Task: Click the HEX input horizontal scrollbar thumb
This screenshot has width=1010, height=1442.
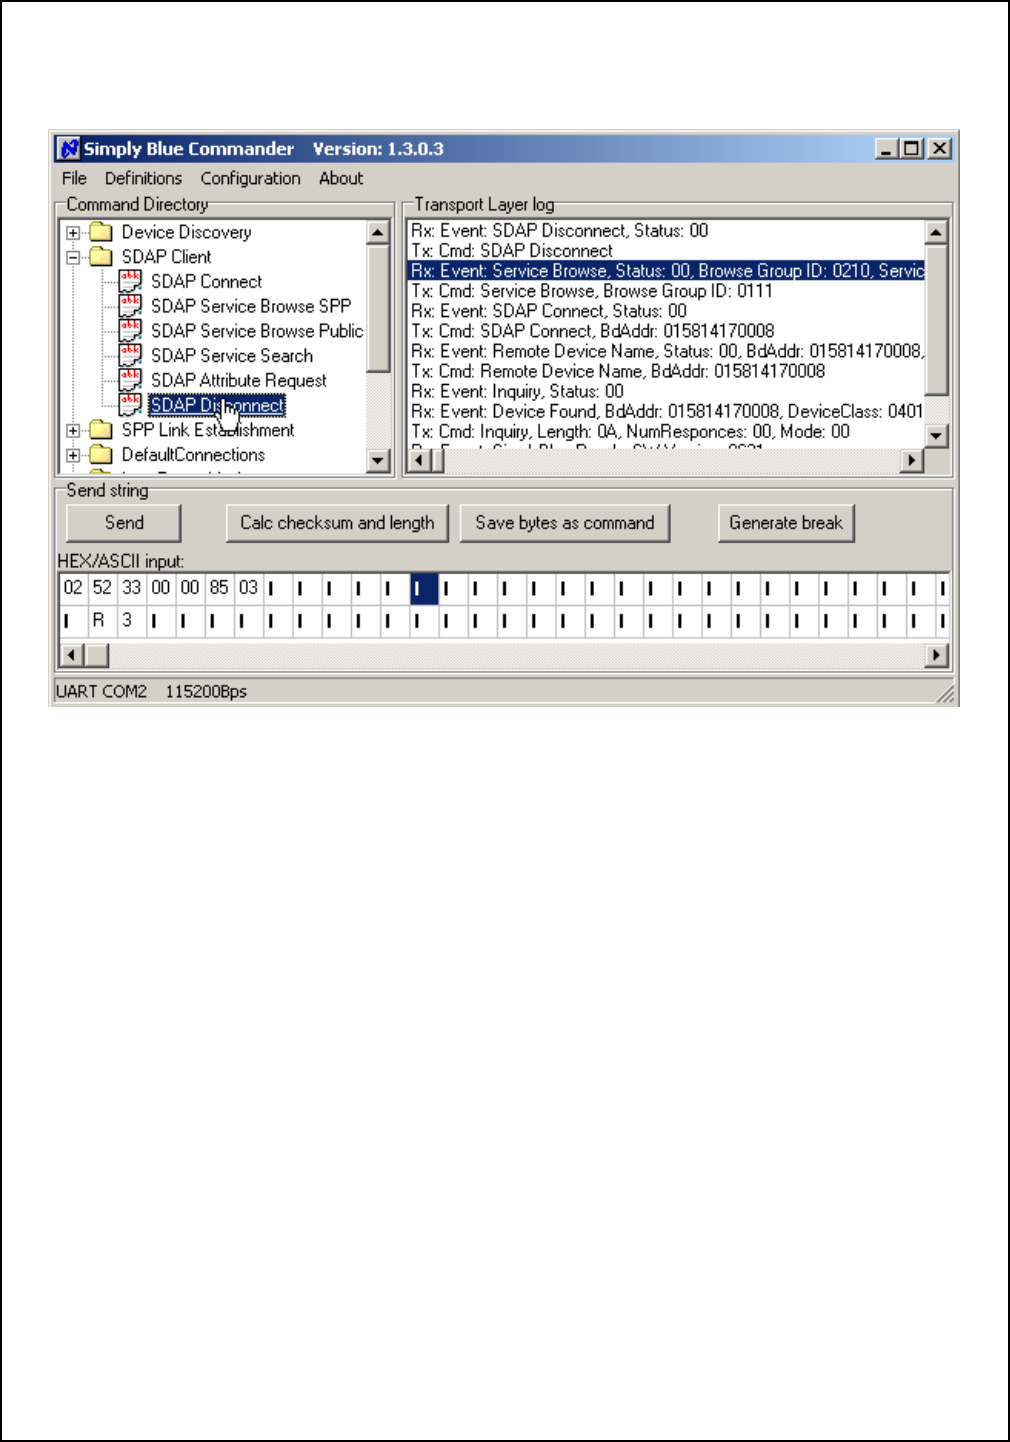Action: click(96, 656)
